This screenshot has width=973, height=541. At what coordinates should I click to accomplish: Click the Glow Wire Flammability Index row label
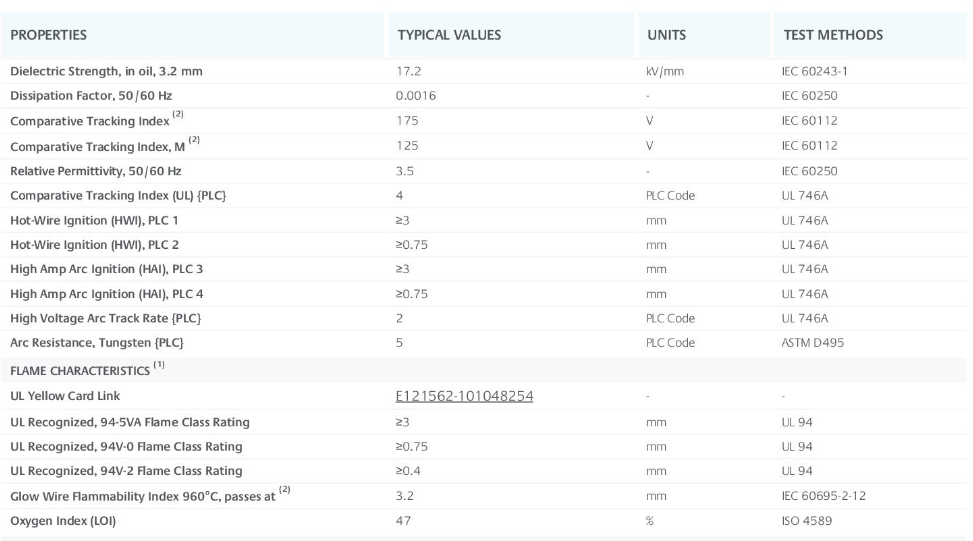click(150, 495)
